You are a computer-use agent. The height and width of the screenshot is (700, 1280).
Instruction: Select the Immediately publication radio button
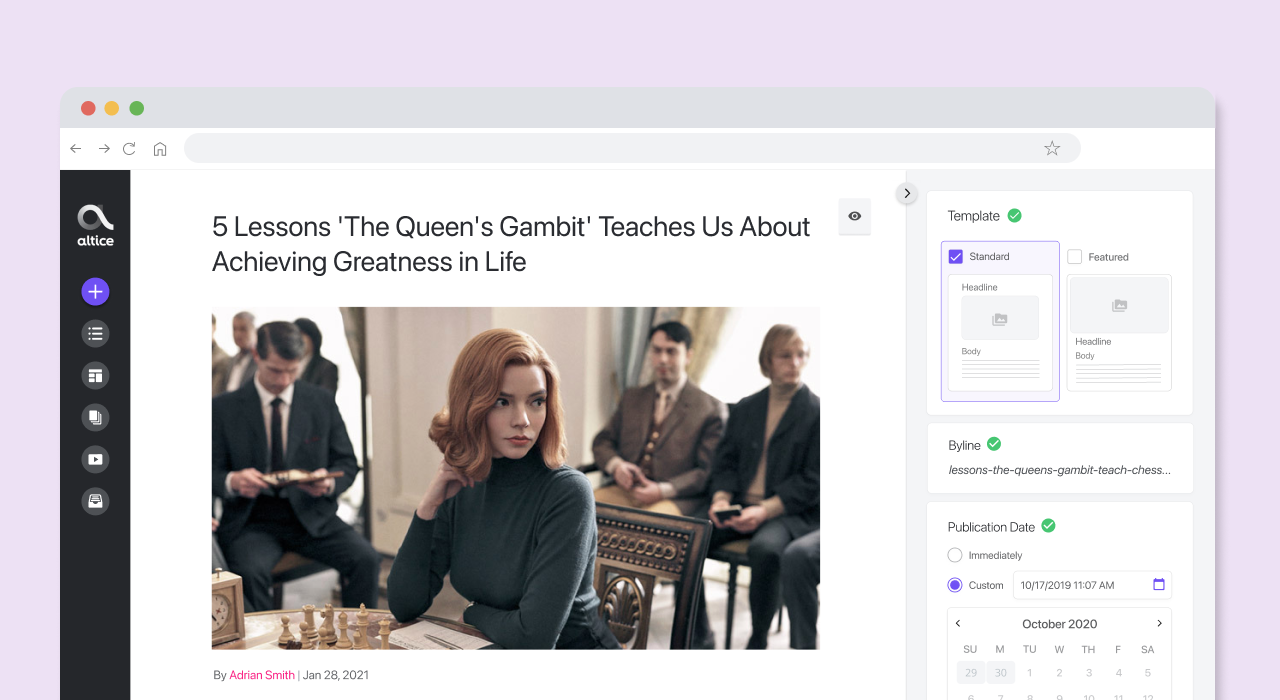955,555
